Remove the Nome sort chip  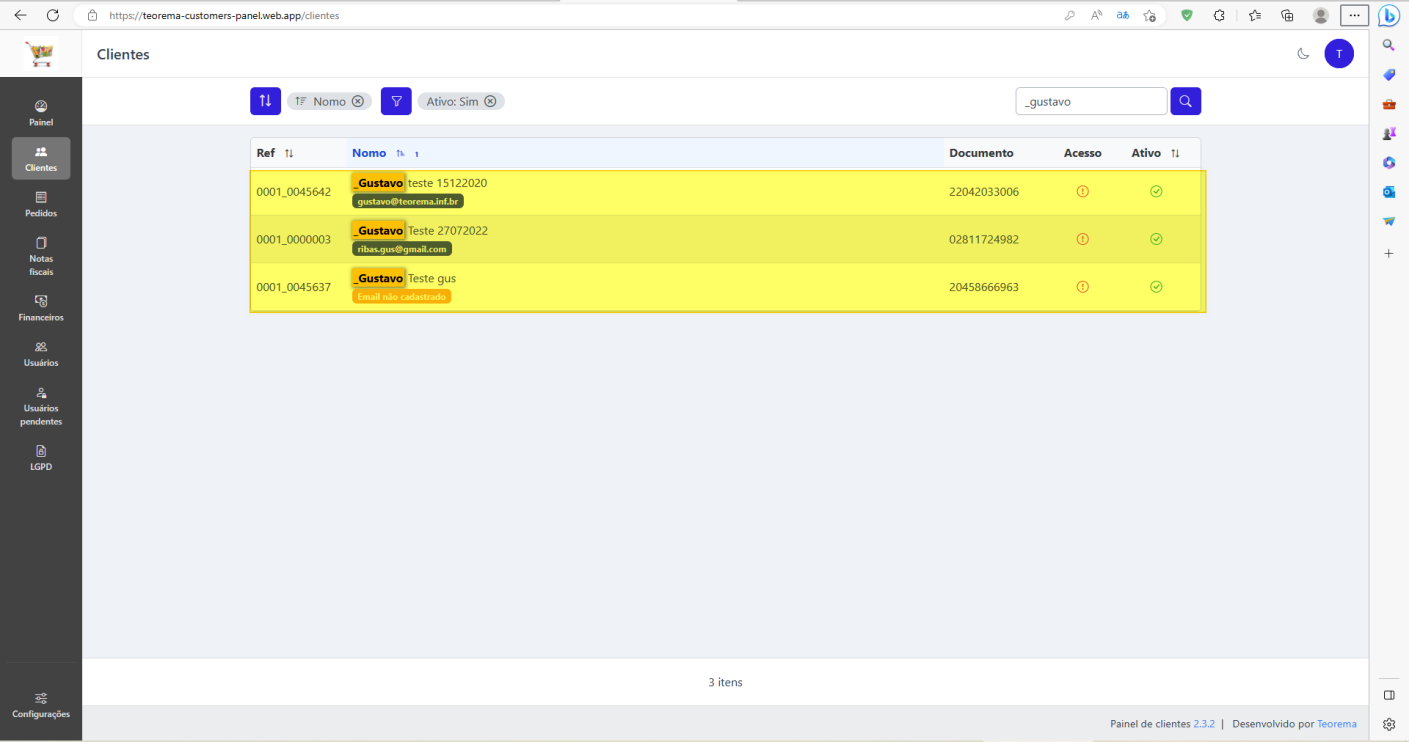[358, 101]
